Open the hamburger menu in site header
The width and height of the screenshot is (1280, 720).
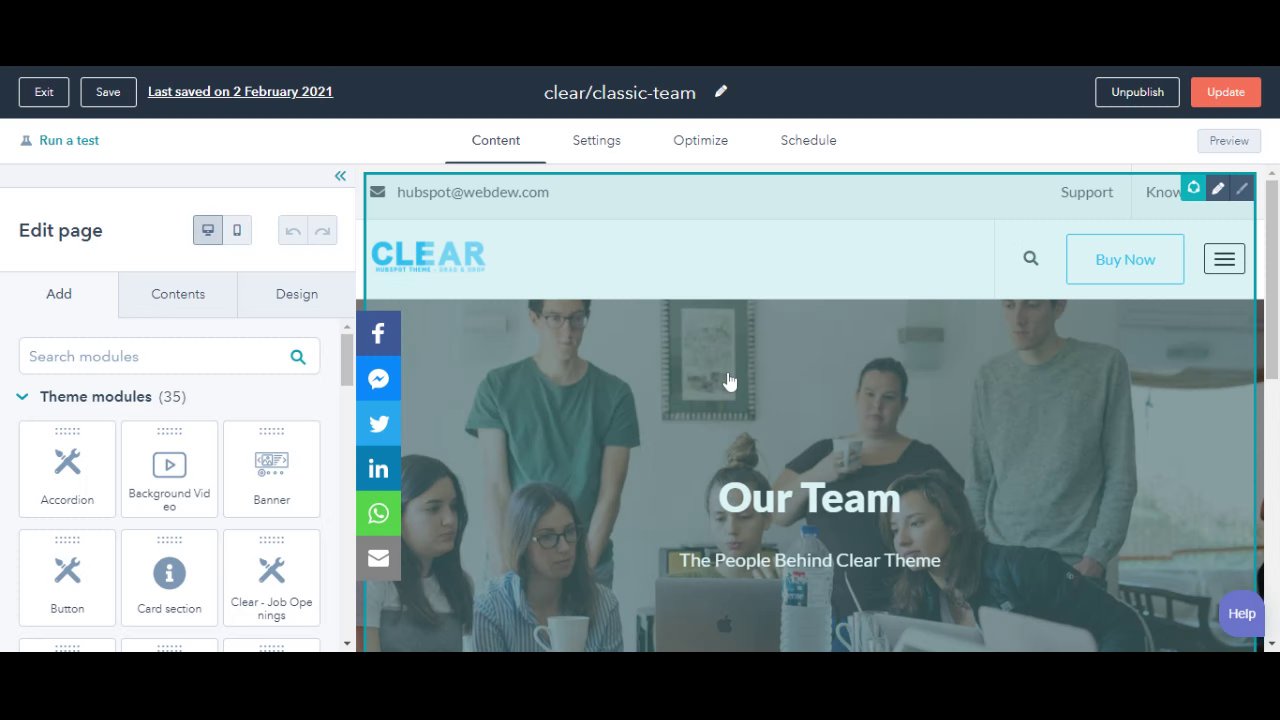tap(1224, 259)
